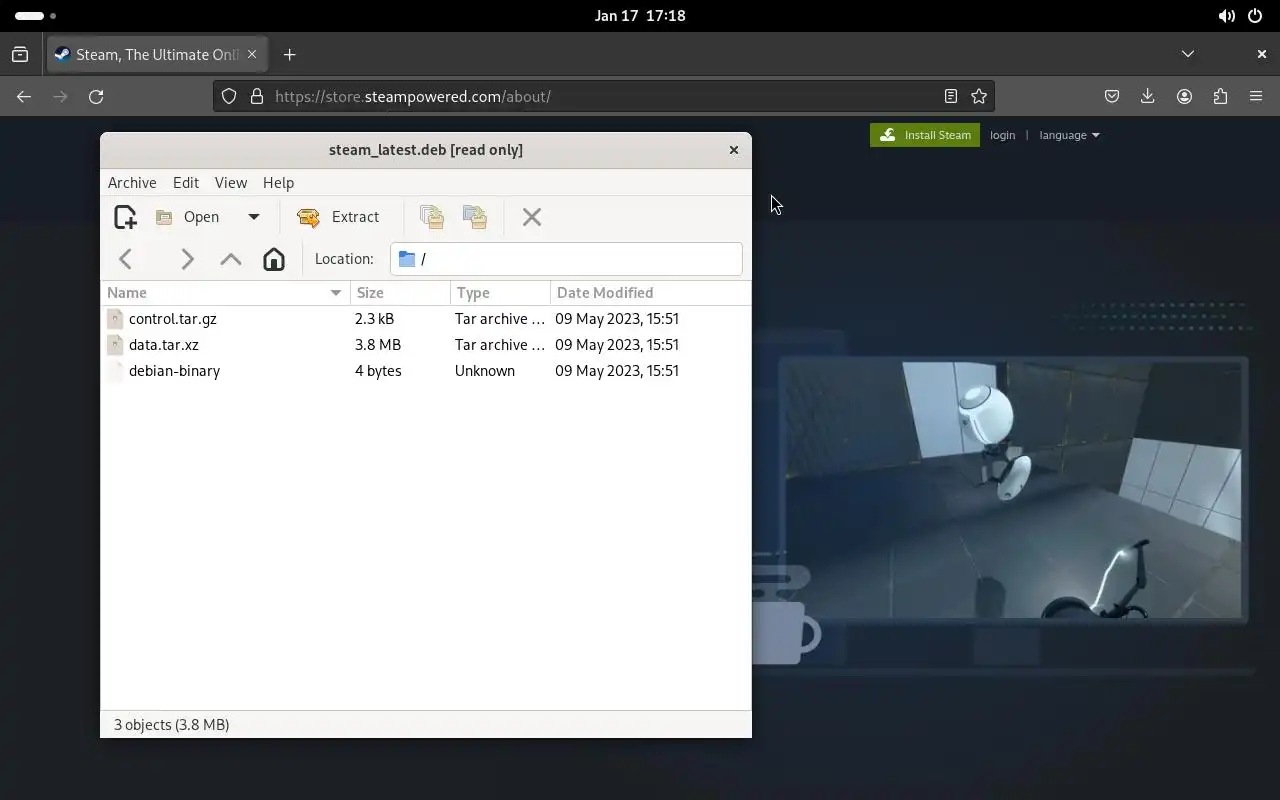Click the Firefox back navigation arrow
Image resolution: width=1280 pixels, height=800 pixels.
click(24, 97)
